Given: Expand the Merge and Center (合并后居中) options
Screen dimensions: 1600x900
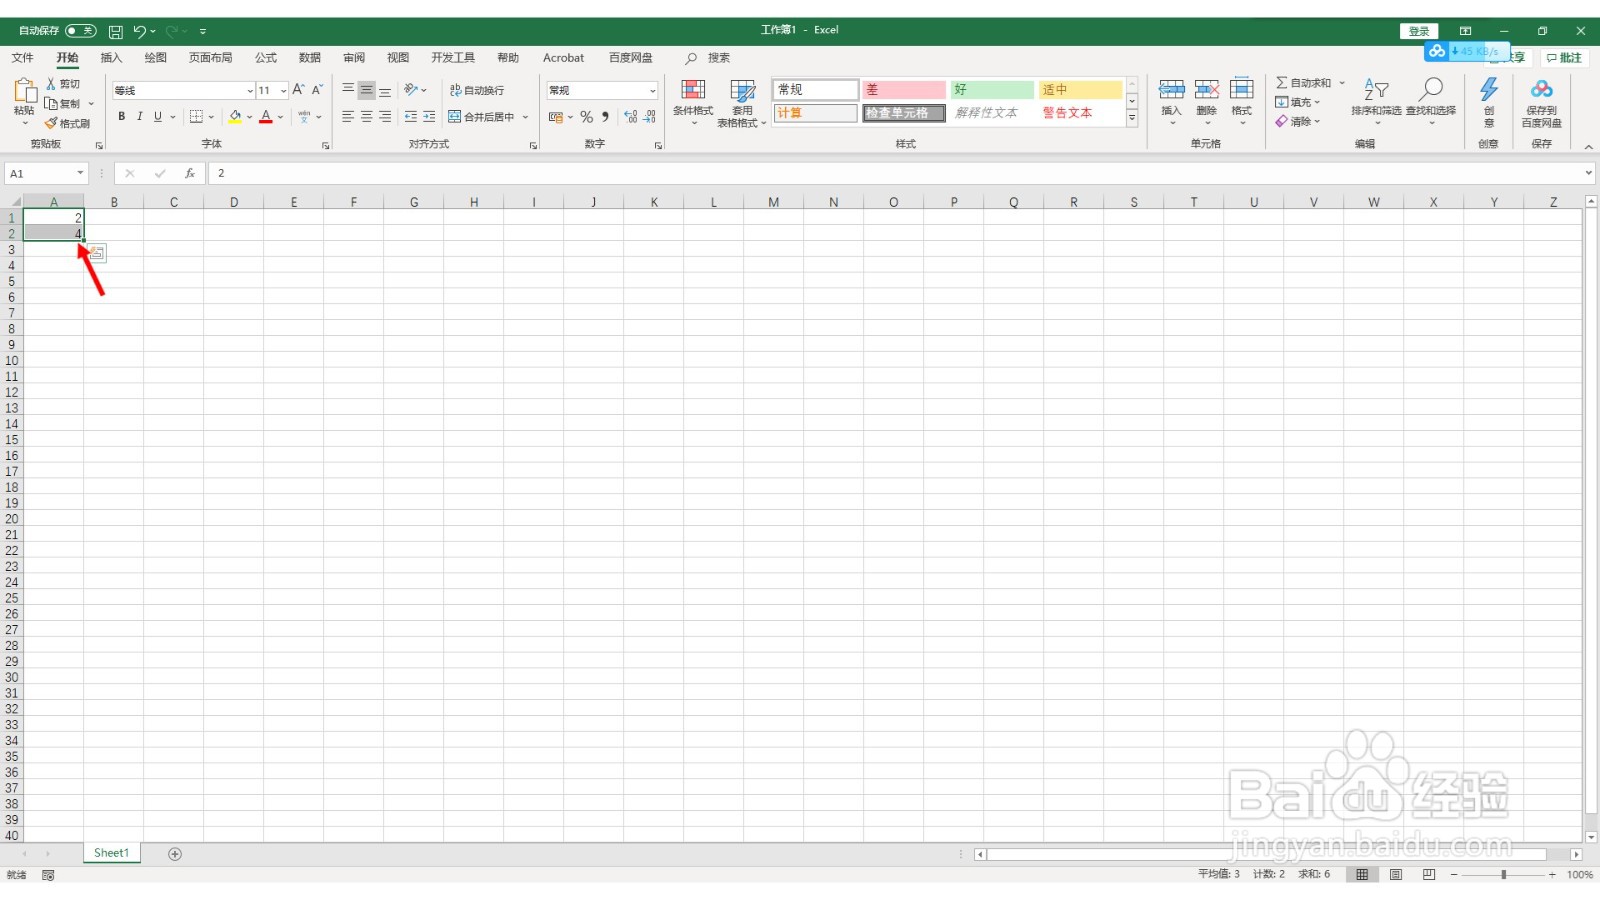Looking at the screenshot, I should 525,117.
